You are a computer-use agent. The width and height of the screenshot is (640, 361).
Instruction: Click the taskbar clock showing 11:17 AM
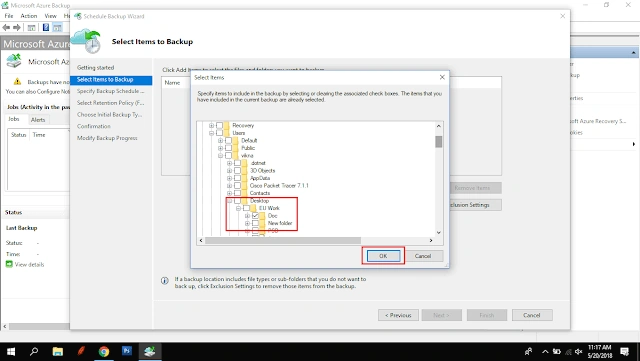tap(600, 351)
